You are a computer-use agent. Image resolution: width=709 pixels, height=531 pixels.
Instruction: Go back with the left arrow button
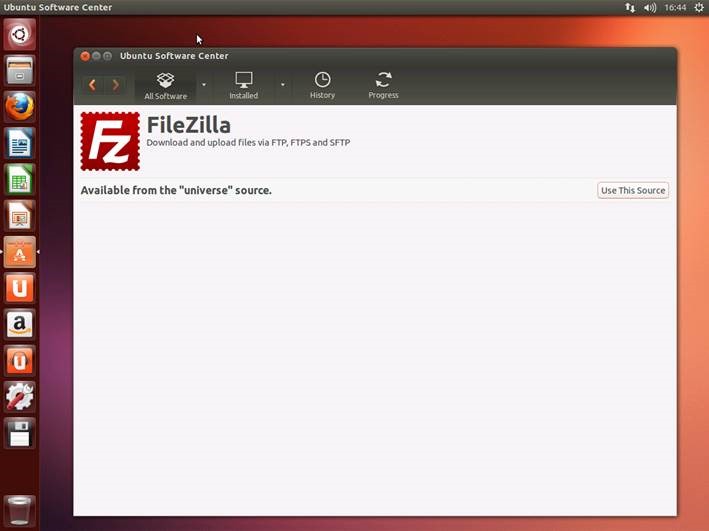pos(93,85)
